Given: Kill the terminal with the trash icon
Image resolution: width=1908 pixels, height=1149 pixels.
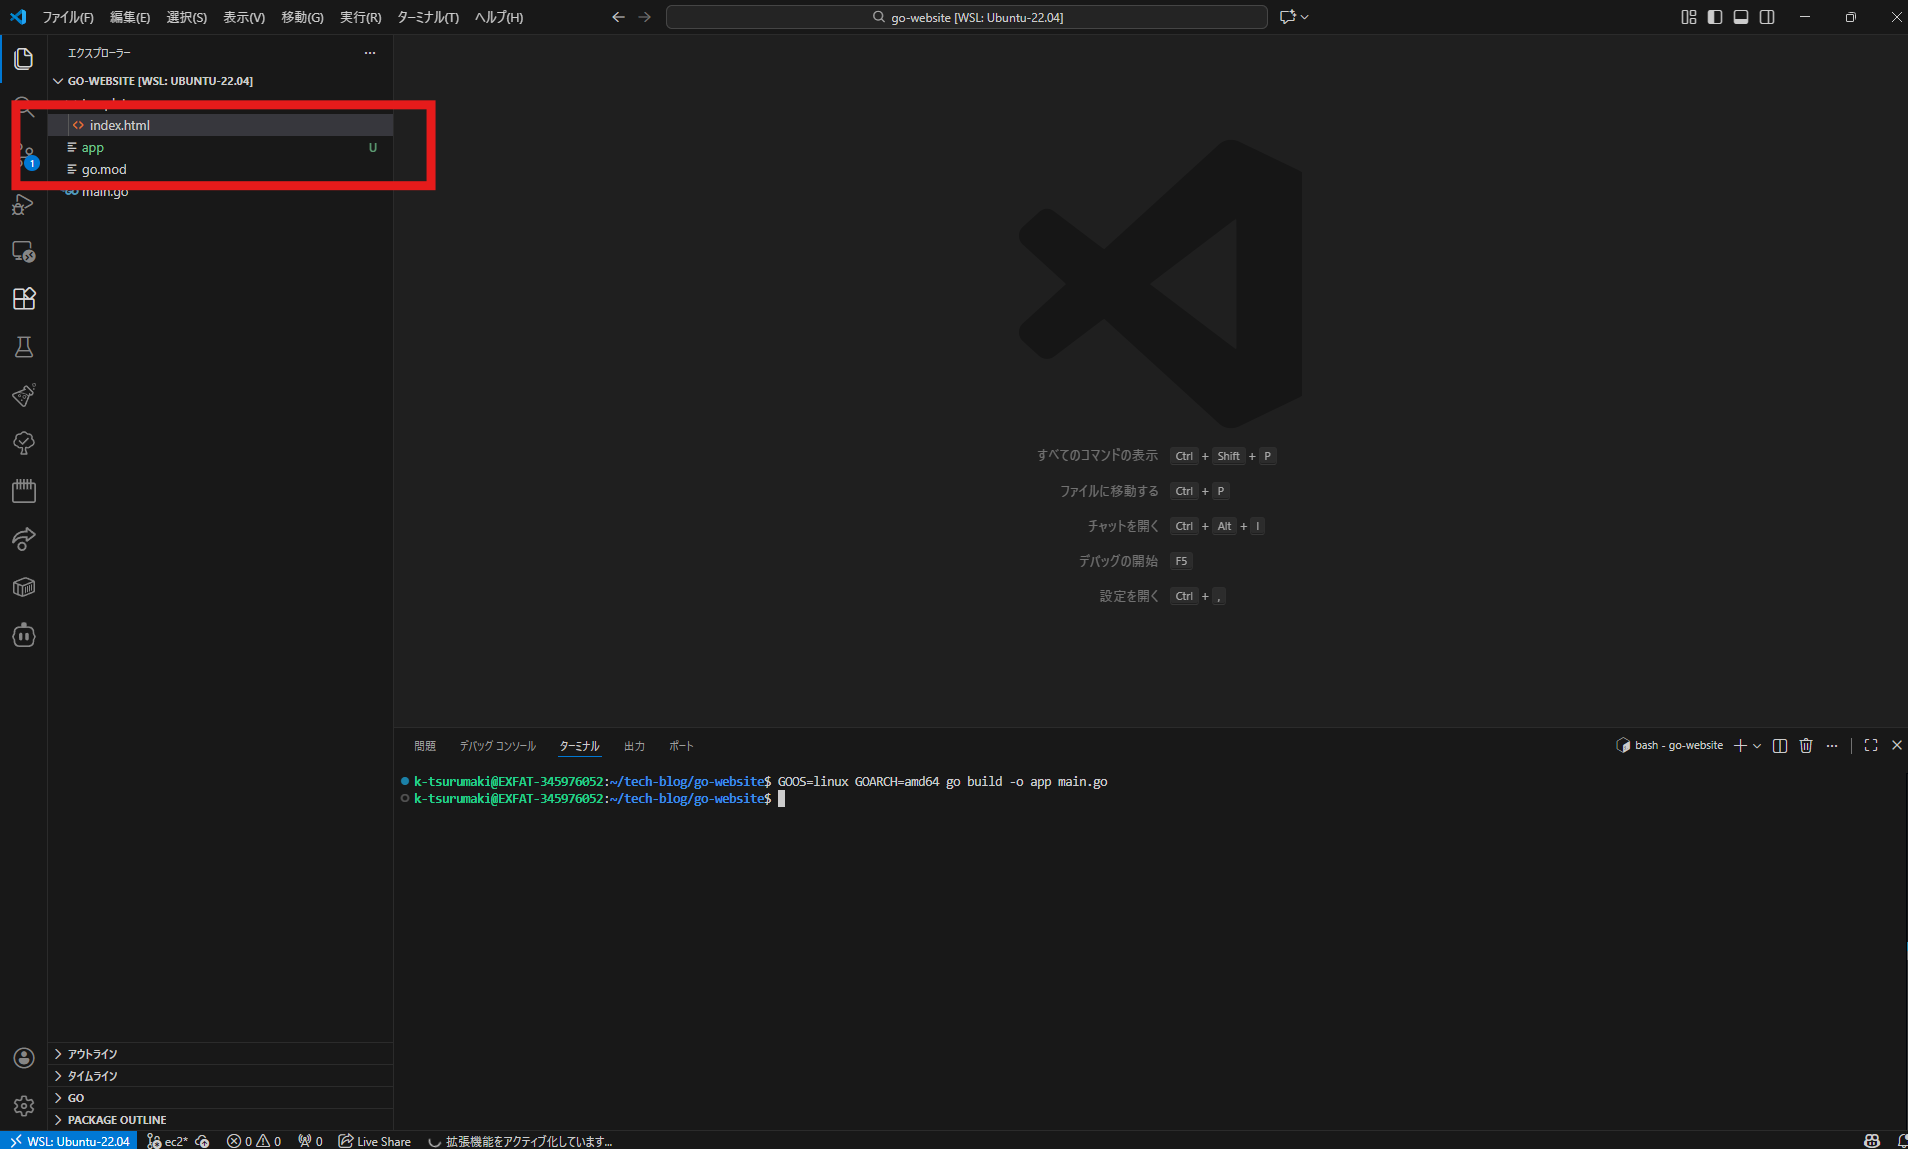Looking at the screenshot, I should point(1806,746).
